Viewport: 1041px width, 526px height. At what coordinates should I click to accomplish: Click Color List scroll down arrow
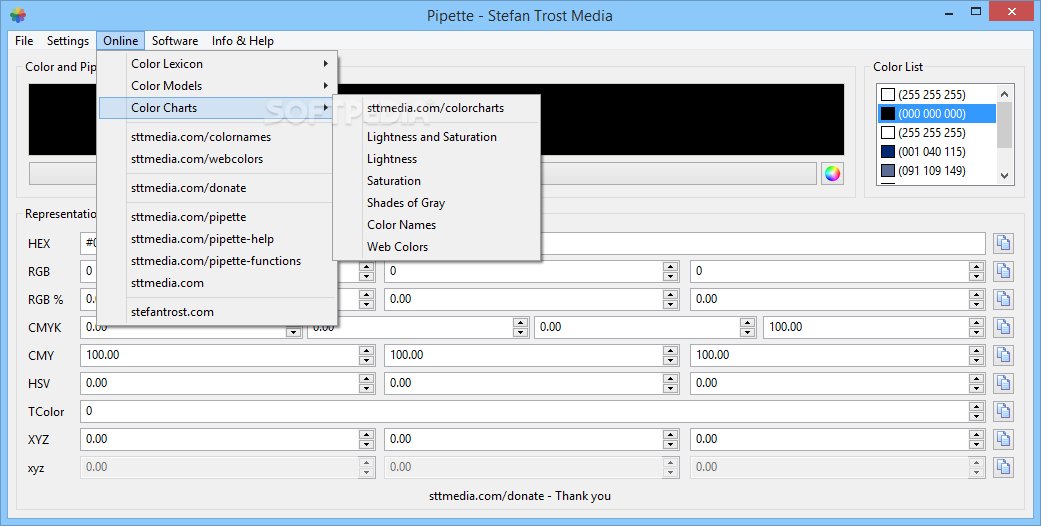click(1004, 175)
